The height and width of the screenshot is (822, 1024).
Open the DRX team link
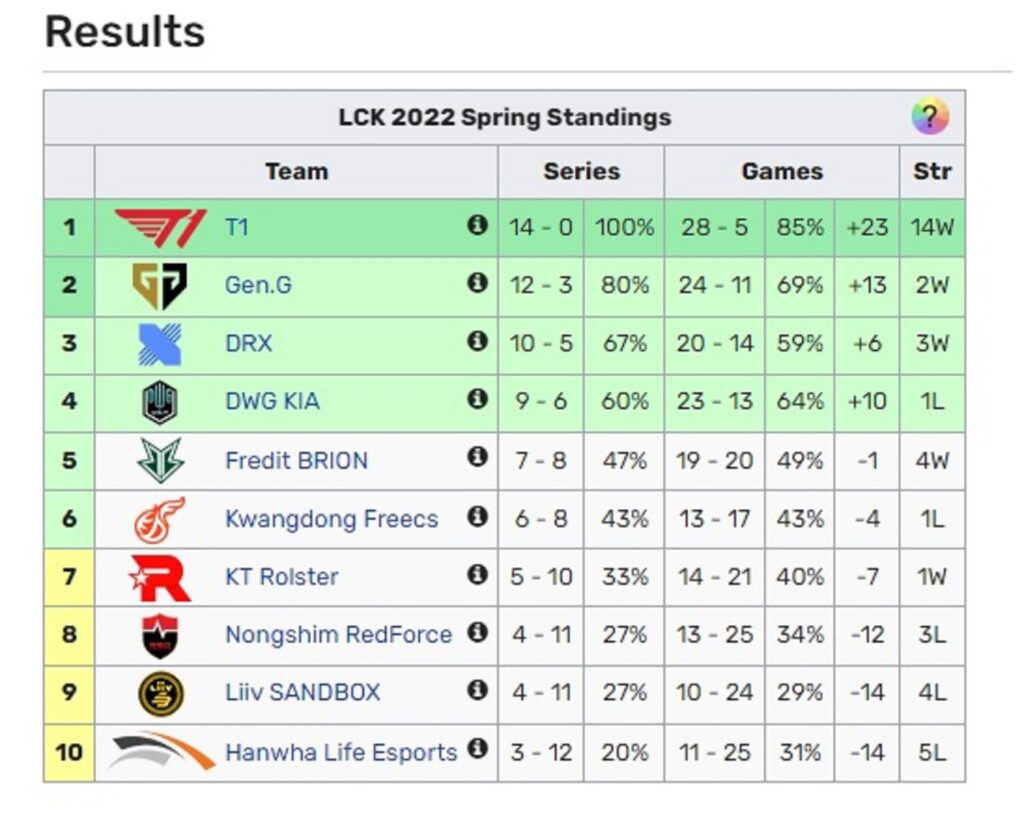248,344
